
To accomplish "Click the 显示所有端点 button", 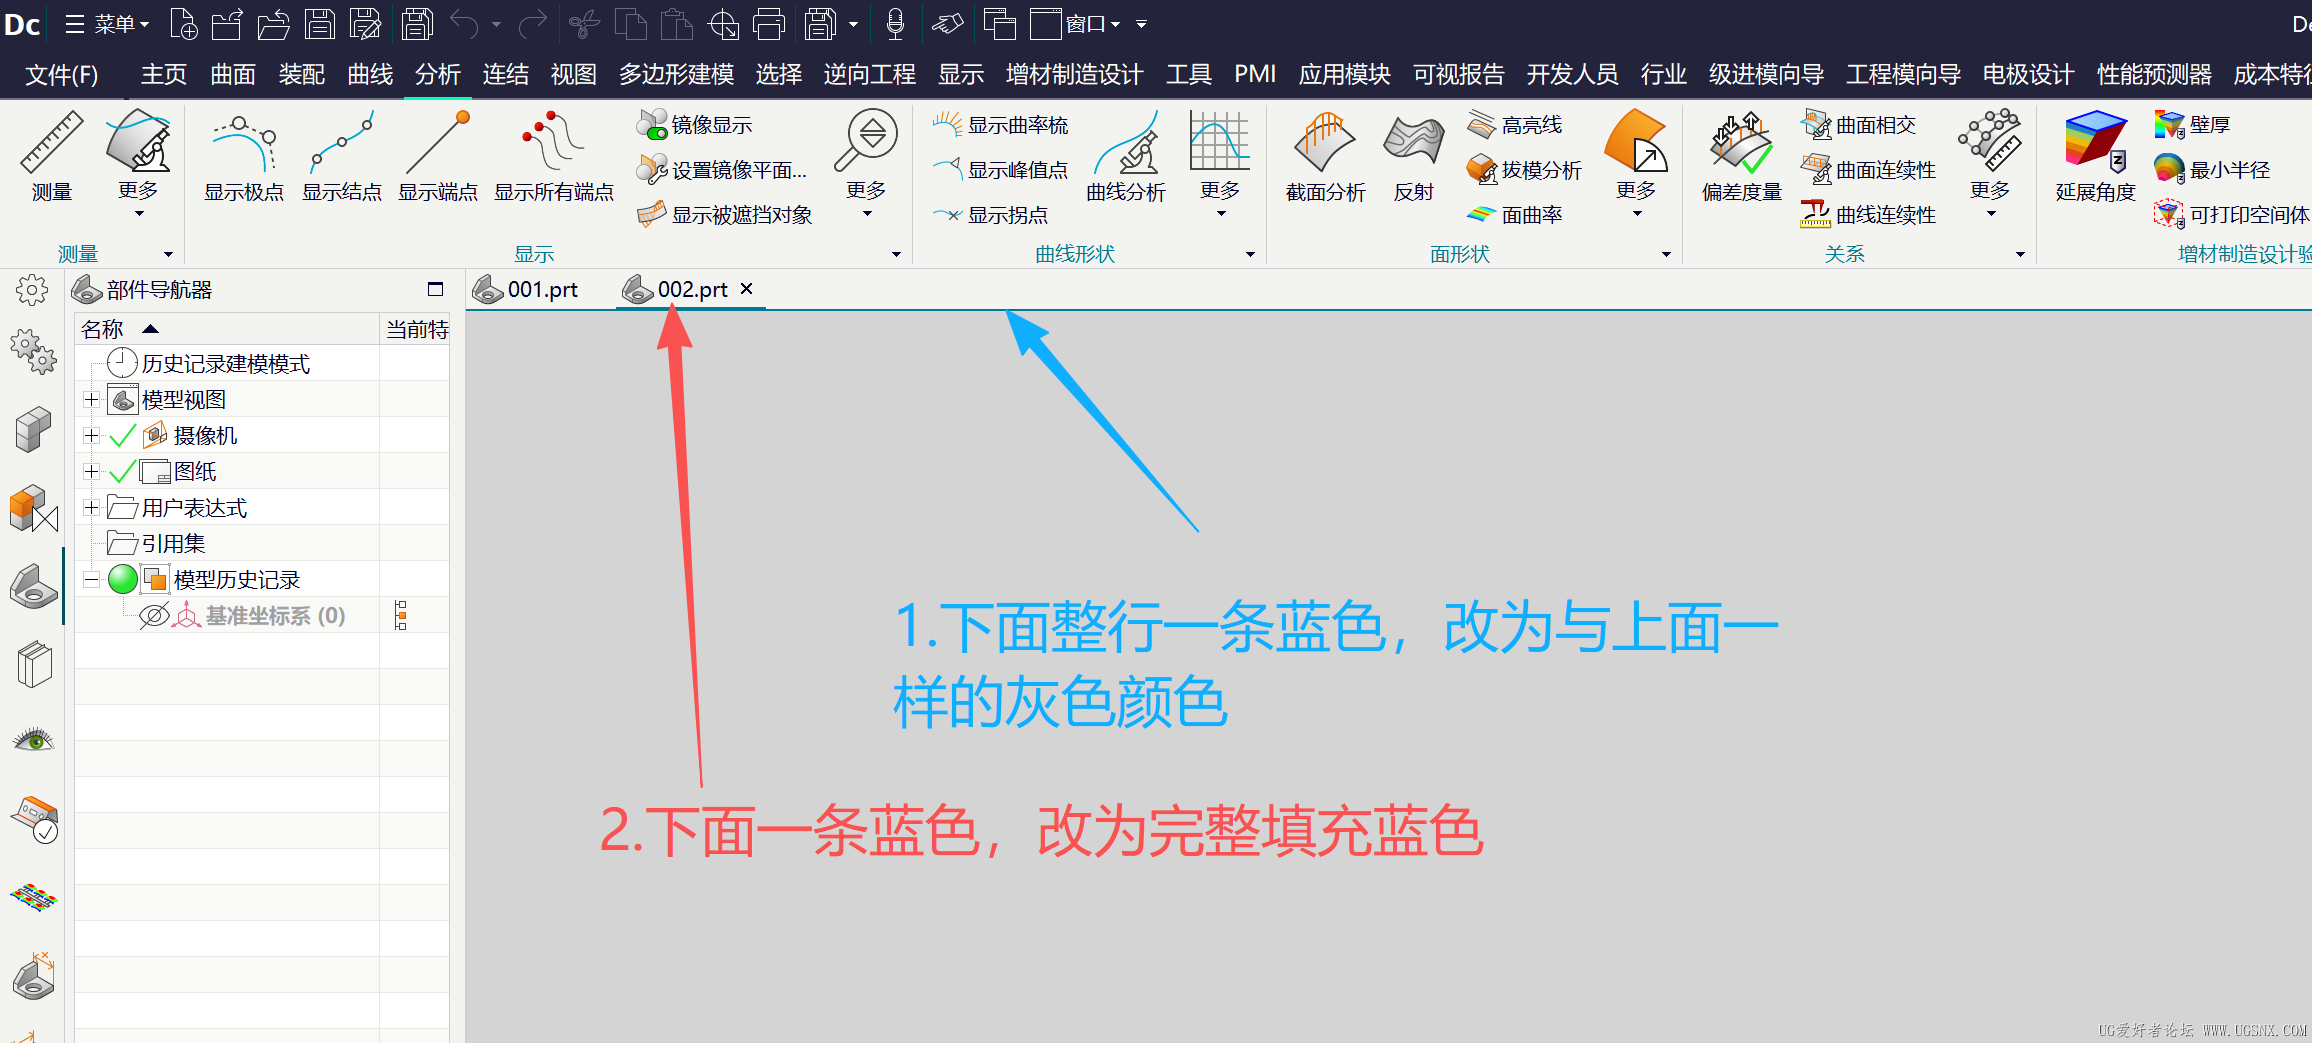I will [x=553, y=192].
